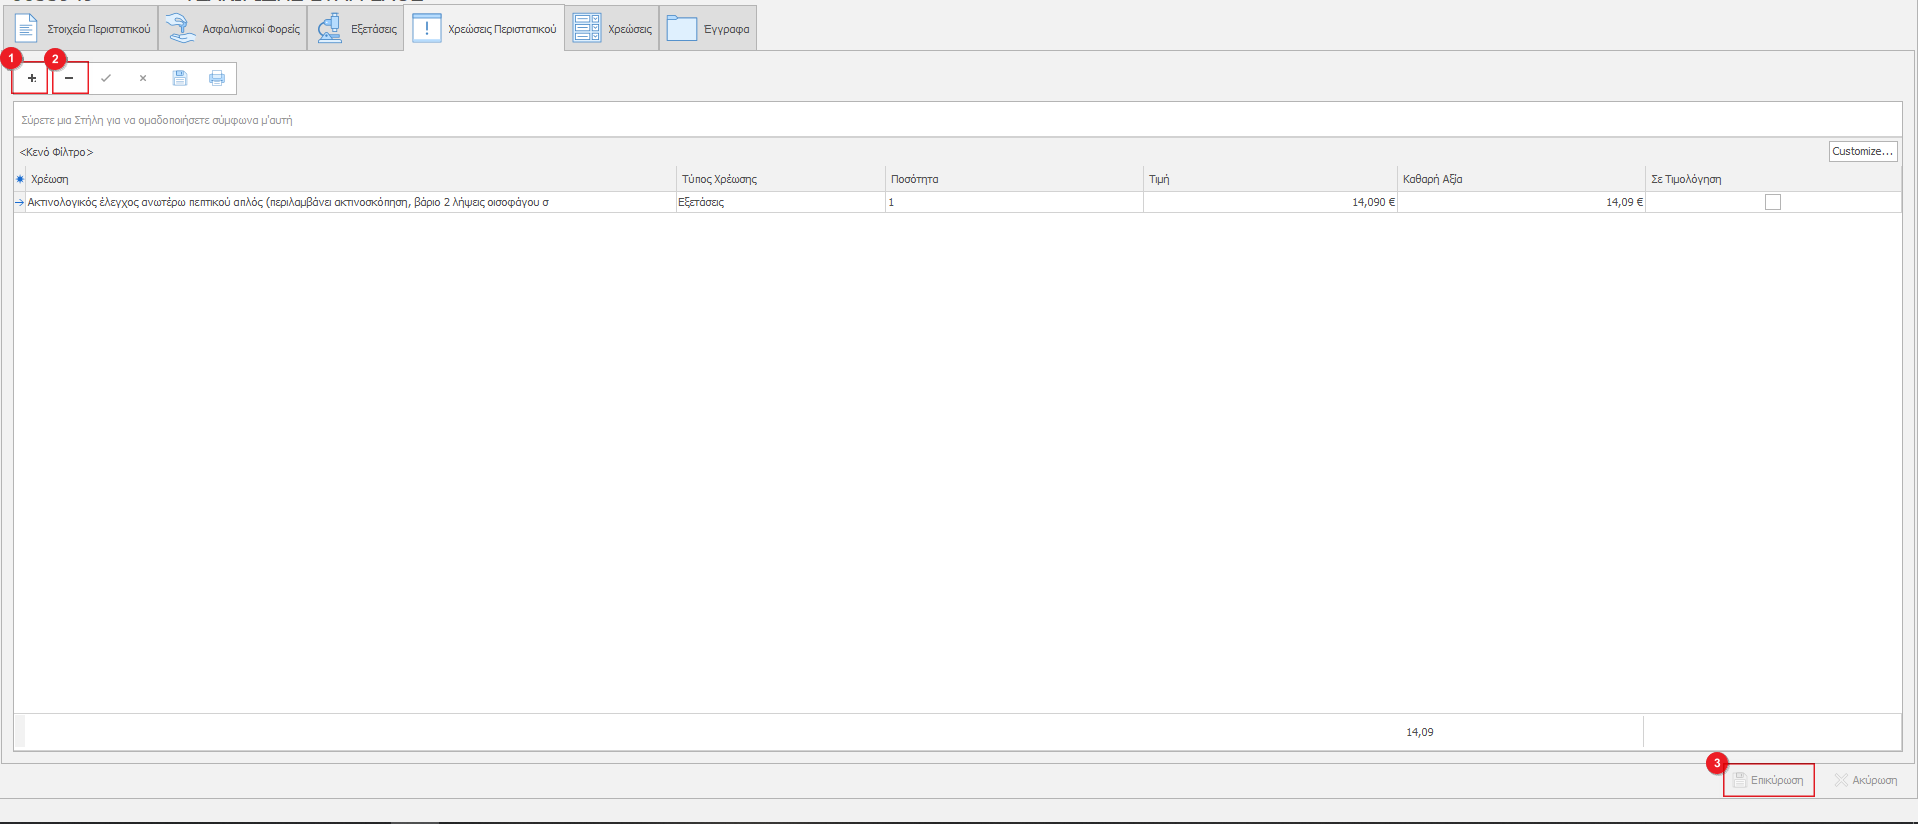Open the Εξετάσεις tab
1918x824 pixels.
(x=358, y=29)
